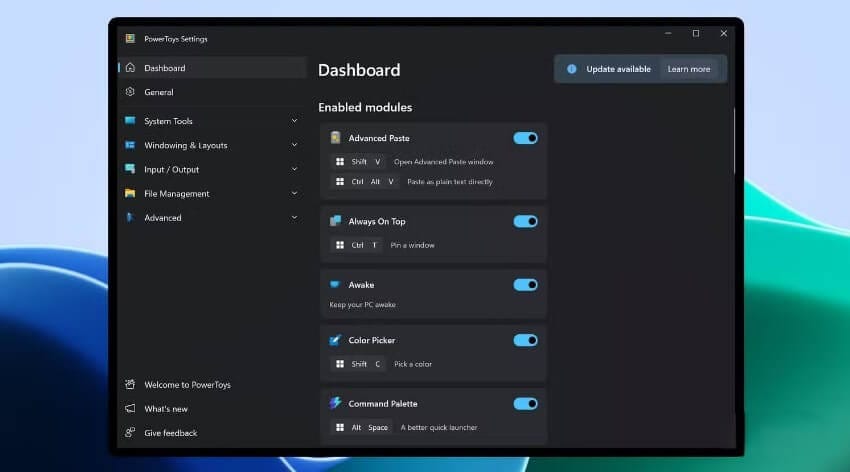Toggle off the Color Picker module
Viewport: 850px width, 472px height.
(525, 340)
